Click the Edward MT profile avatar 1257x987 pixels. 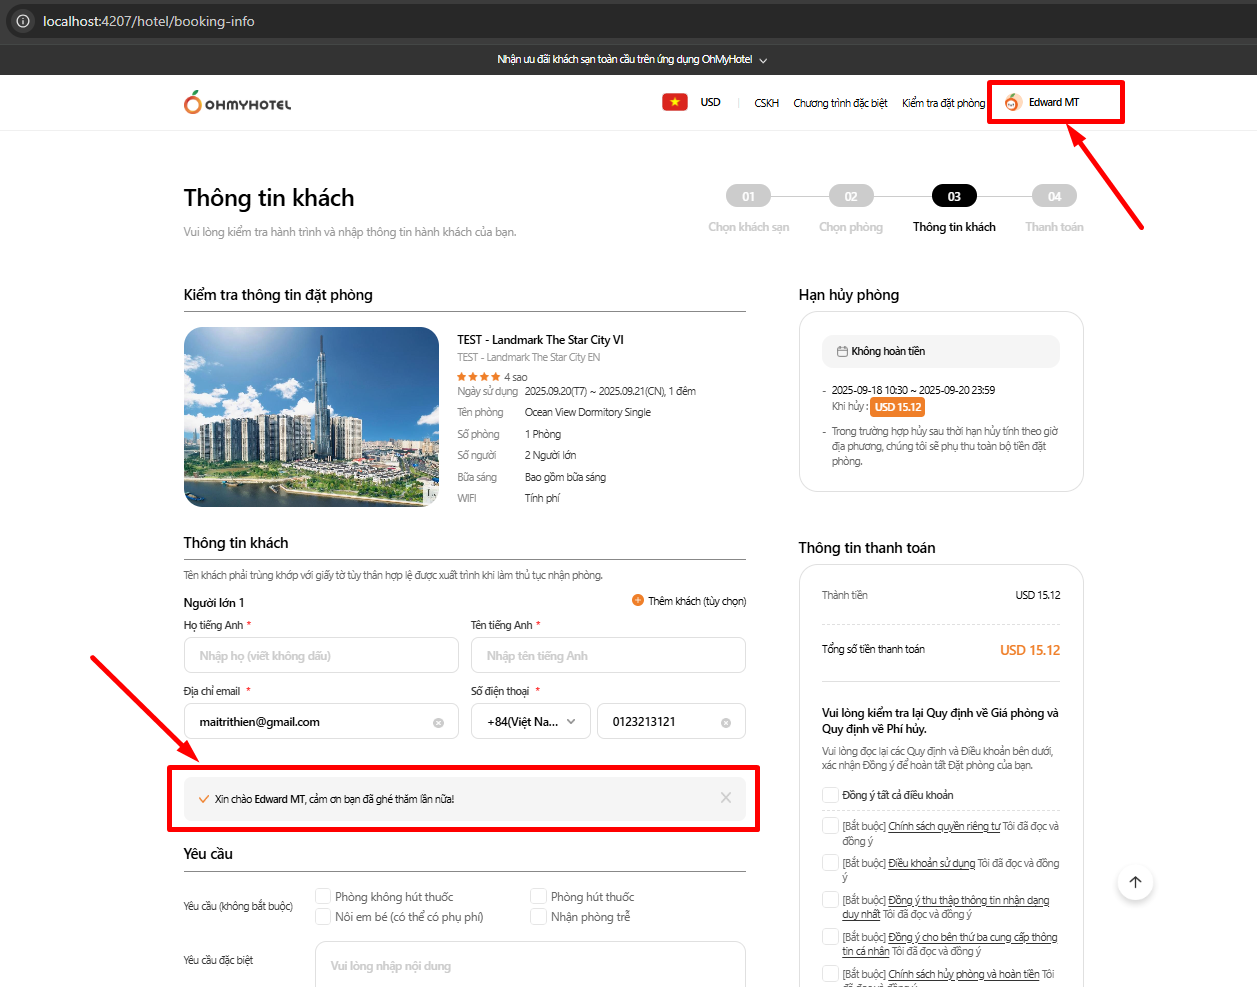[x=1012, y=103]
